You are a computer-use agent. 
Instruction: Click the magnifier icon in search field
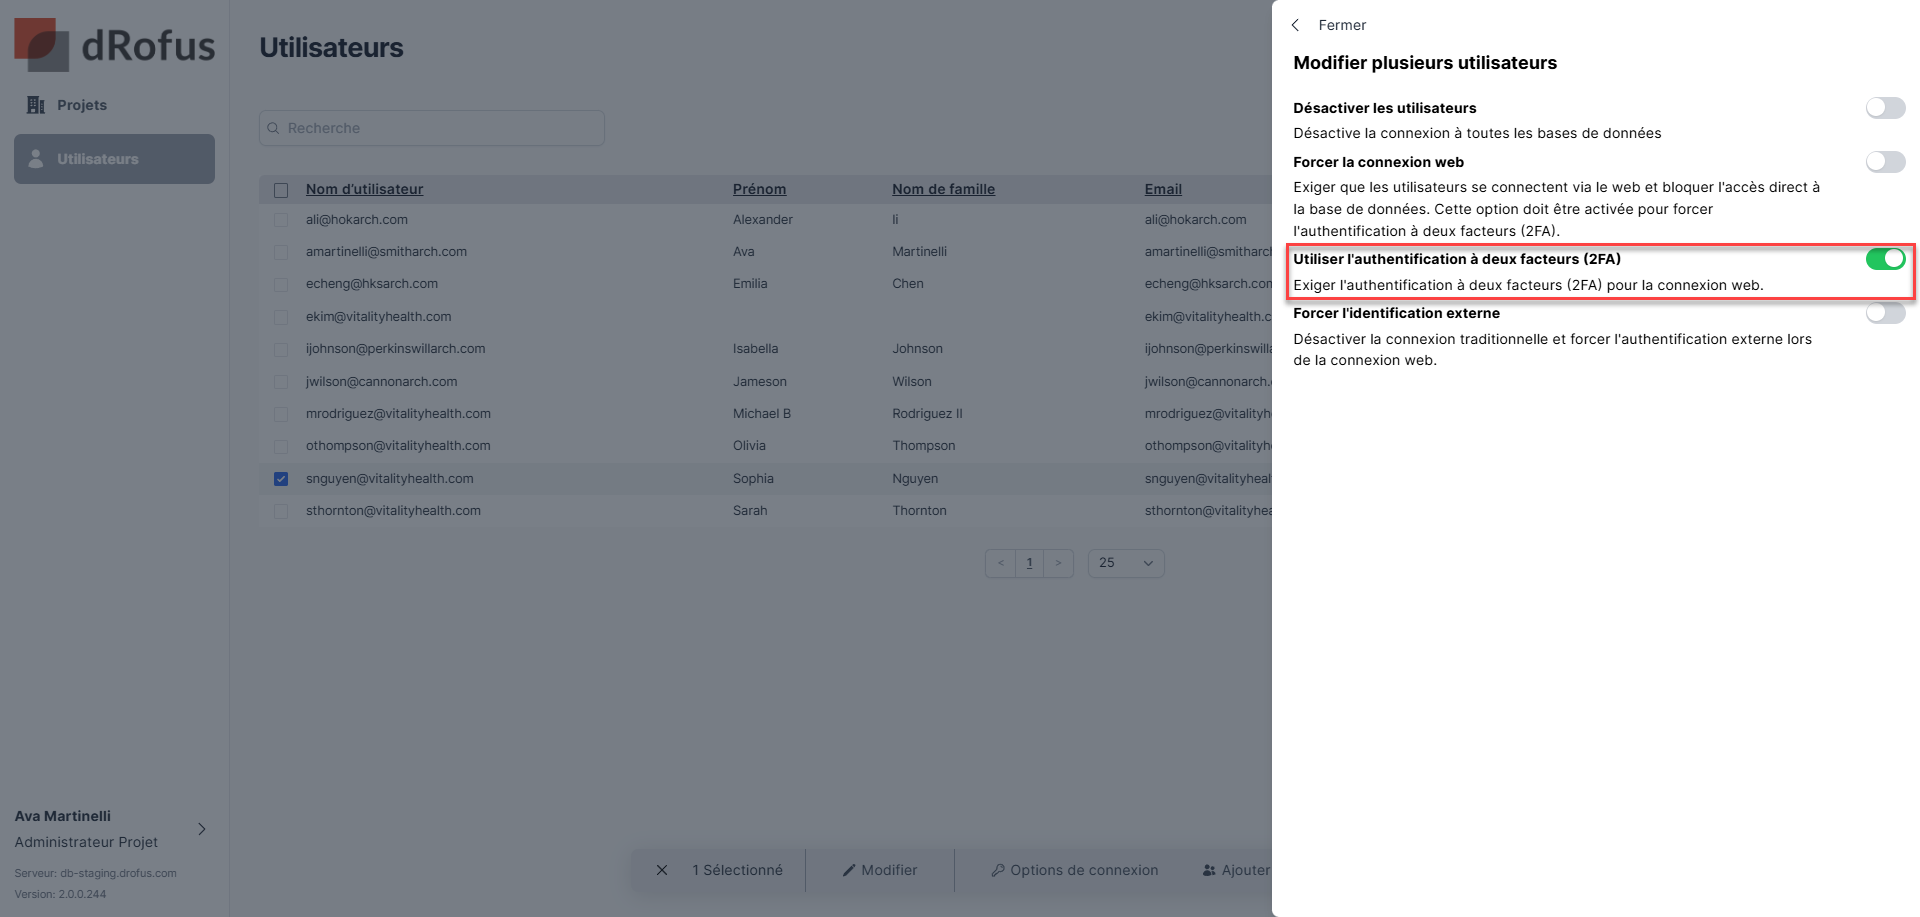(273, 128)
